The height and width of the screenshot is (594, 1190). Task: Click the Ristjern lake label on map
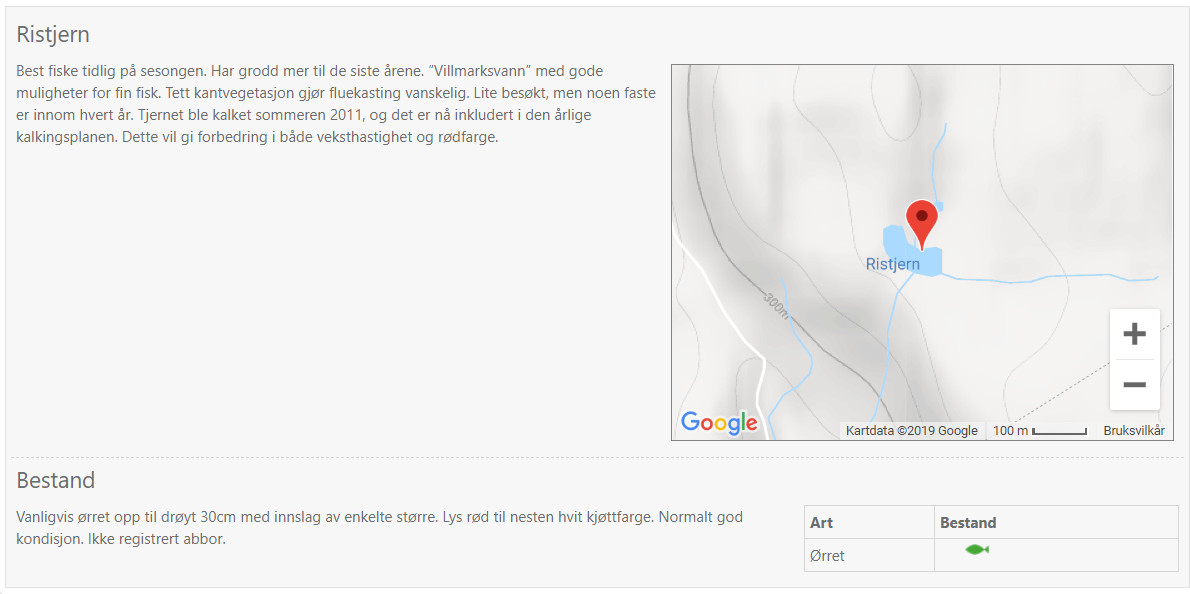[x=892, y=265]
